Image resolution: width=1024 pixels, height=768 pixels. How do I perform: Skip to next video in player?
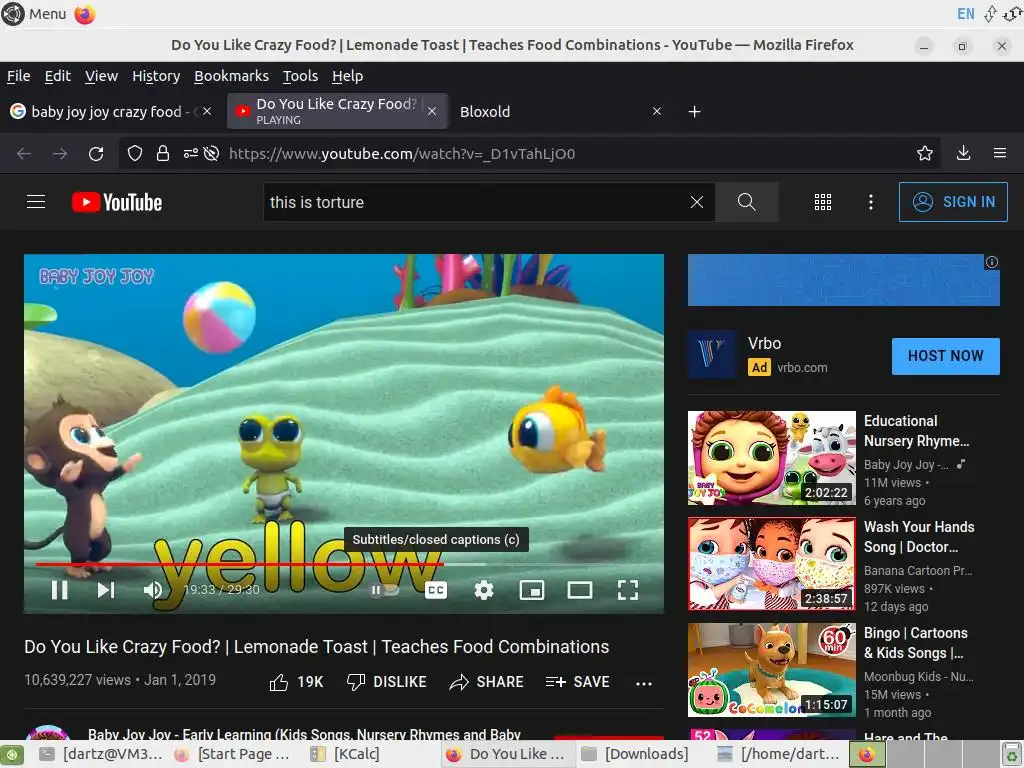coord(106,590)
